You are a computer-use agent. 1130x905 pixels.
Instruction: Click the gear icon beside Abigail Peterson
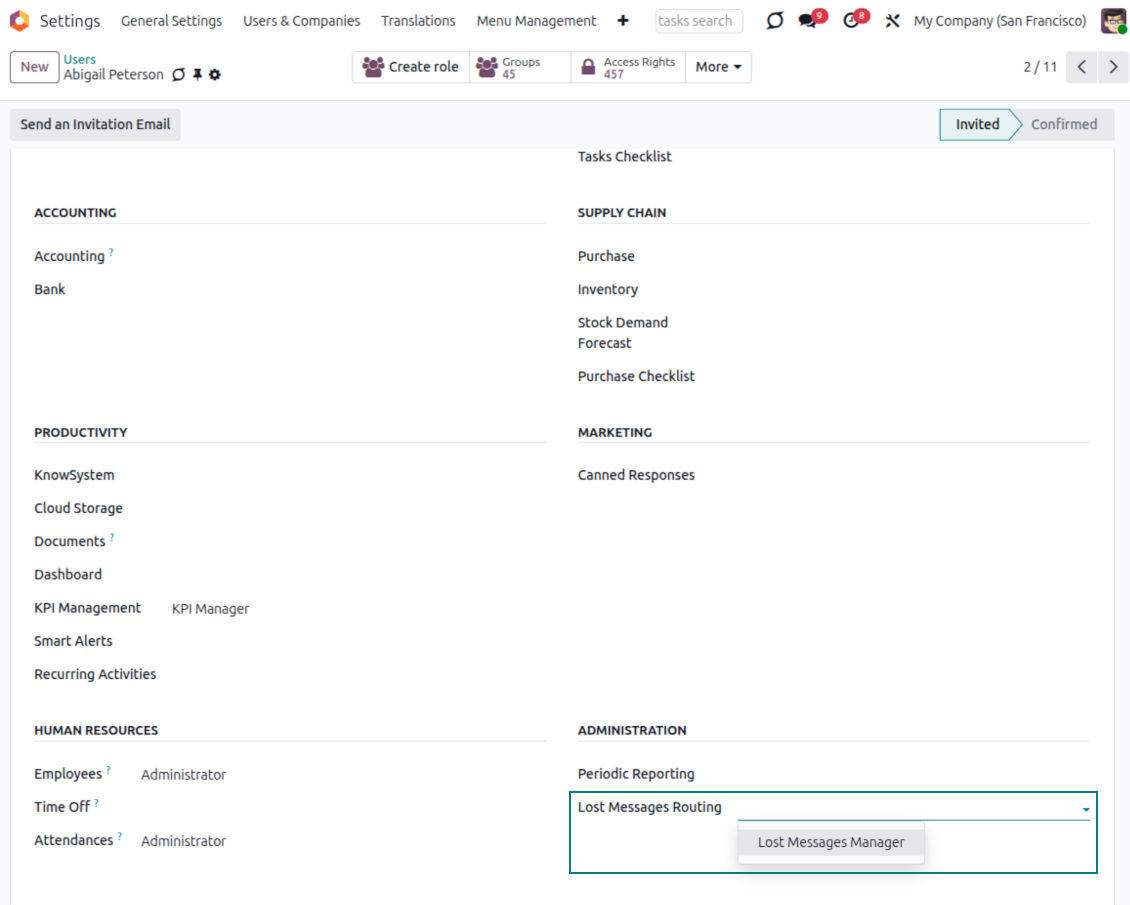pos(215,75)
